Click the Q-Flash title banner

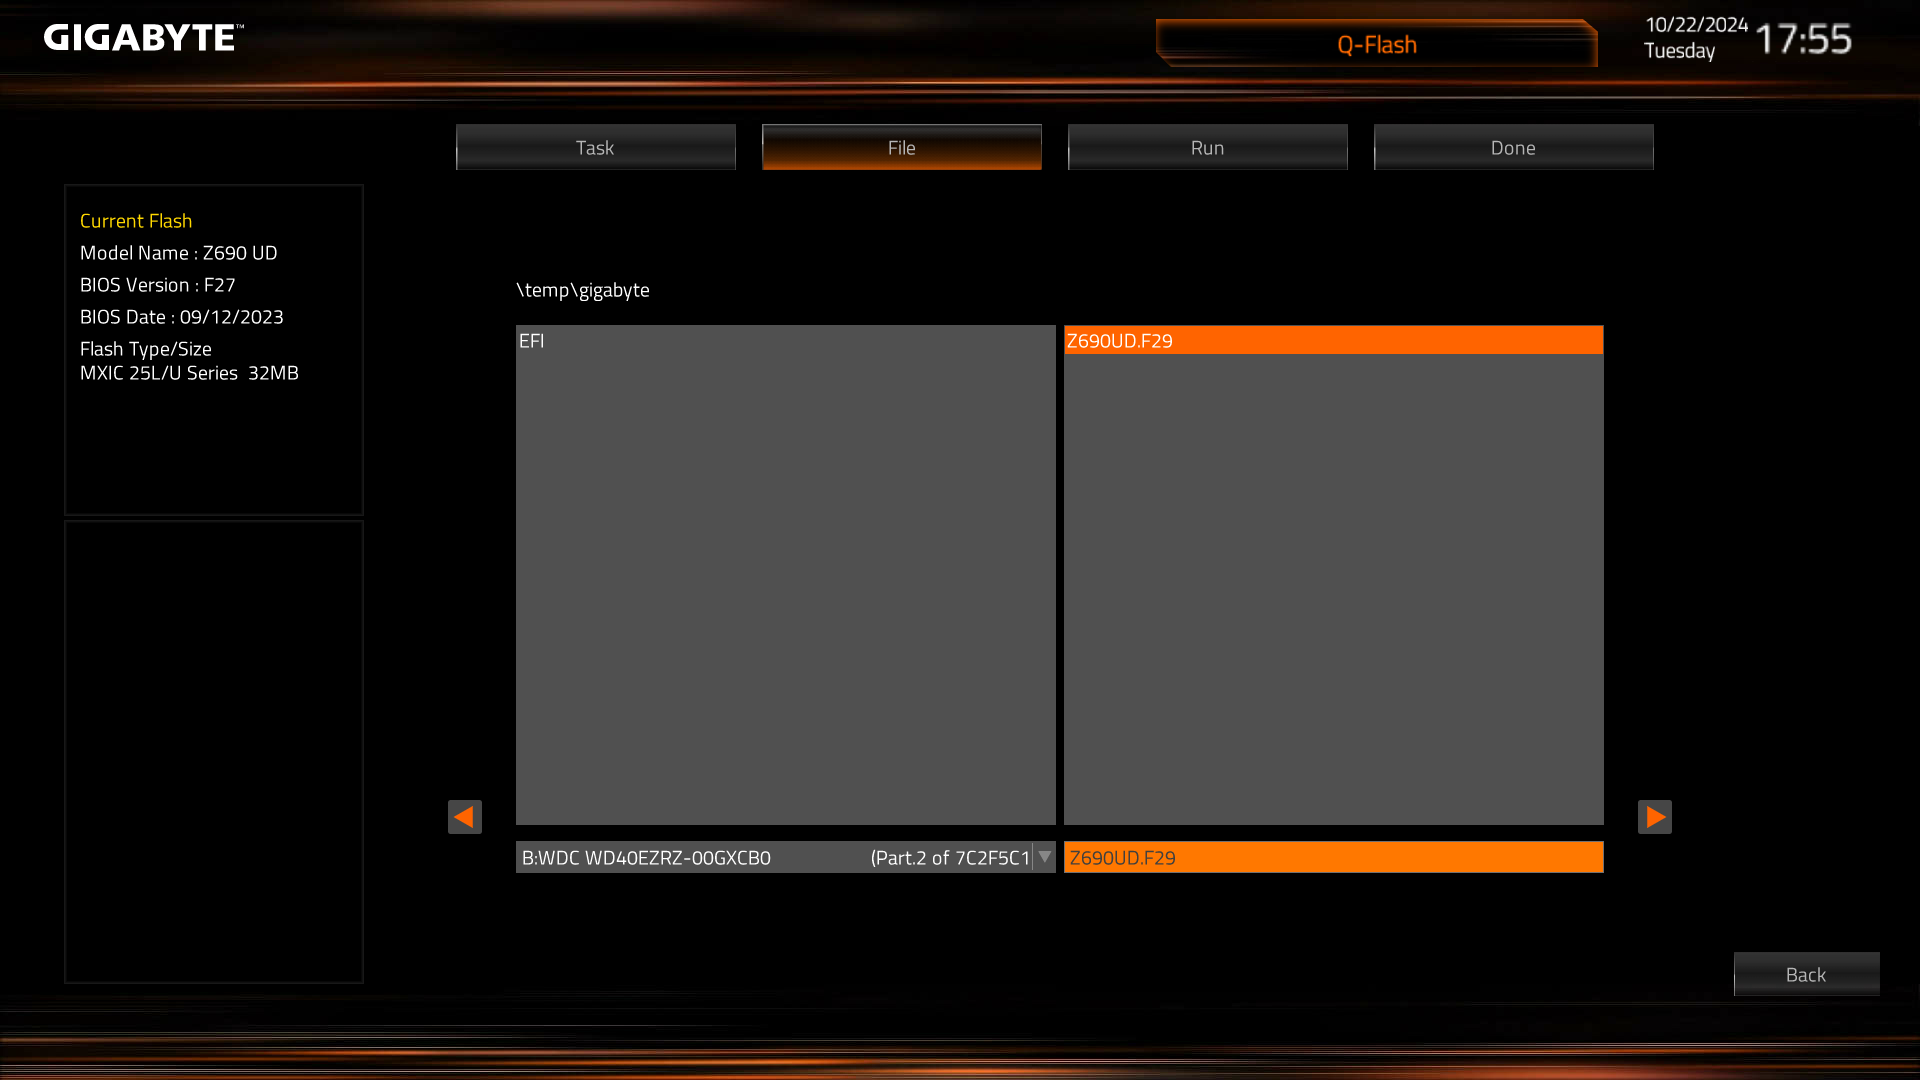(1376, 45)
